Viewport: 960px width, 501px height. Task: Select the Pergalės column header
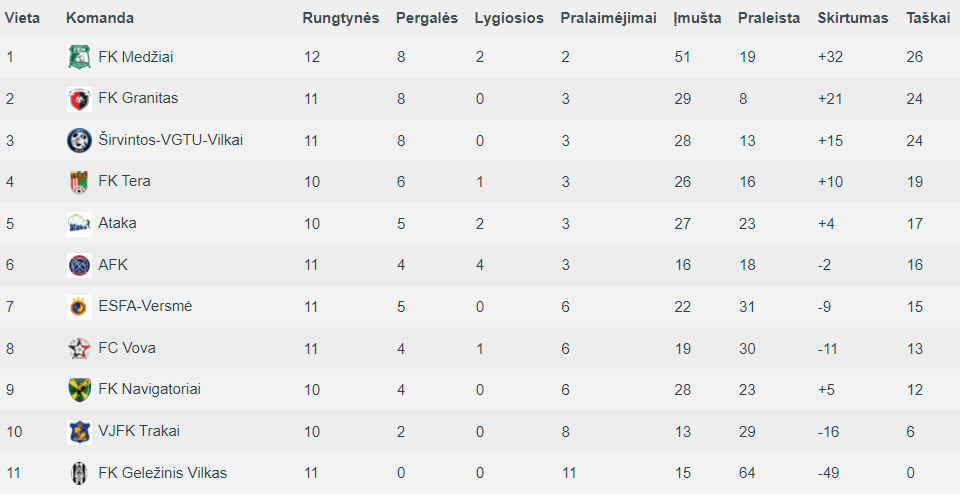[427, 18]
